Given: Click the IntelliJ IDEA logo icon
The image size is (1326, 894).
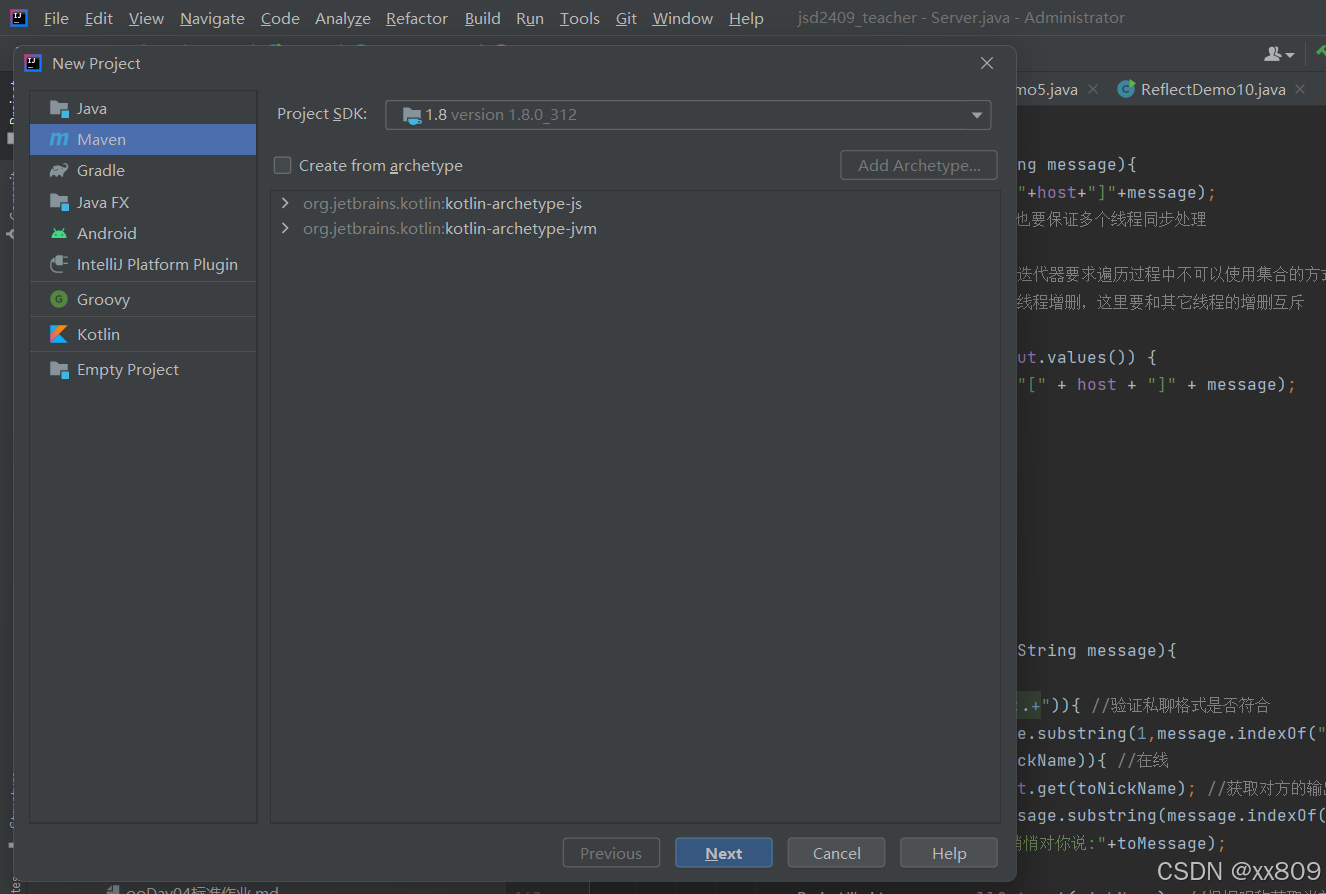Looking at the screenshot, I should click(x=19, y=17).
